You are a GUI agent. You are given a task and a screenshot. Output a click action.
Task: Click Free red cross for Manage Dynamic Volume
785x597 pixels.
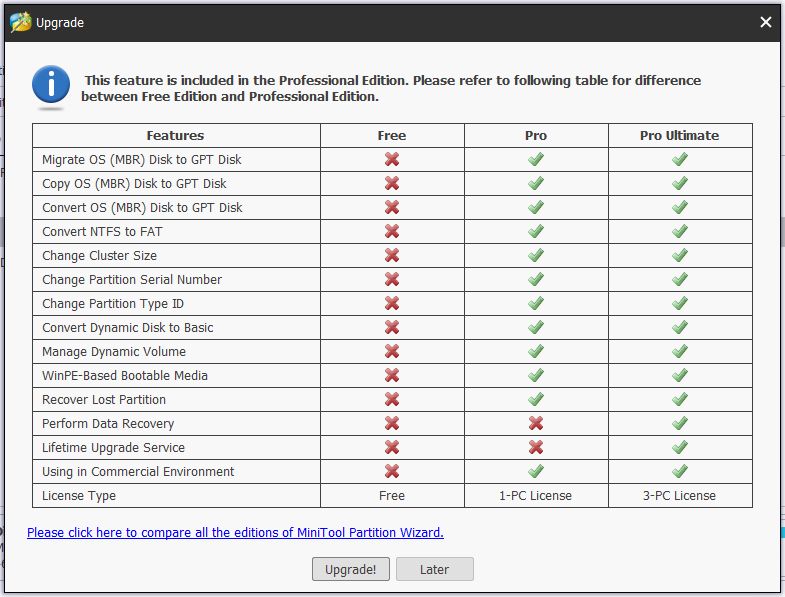392,351
